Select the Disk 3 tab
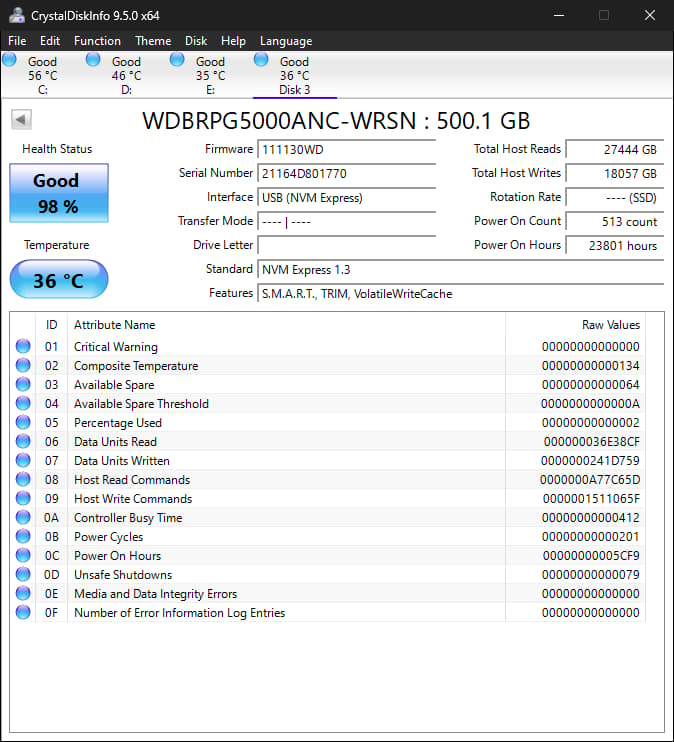674x742 pixels. click(294, 75)
